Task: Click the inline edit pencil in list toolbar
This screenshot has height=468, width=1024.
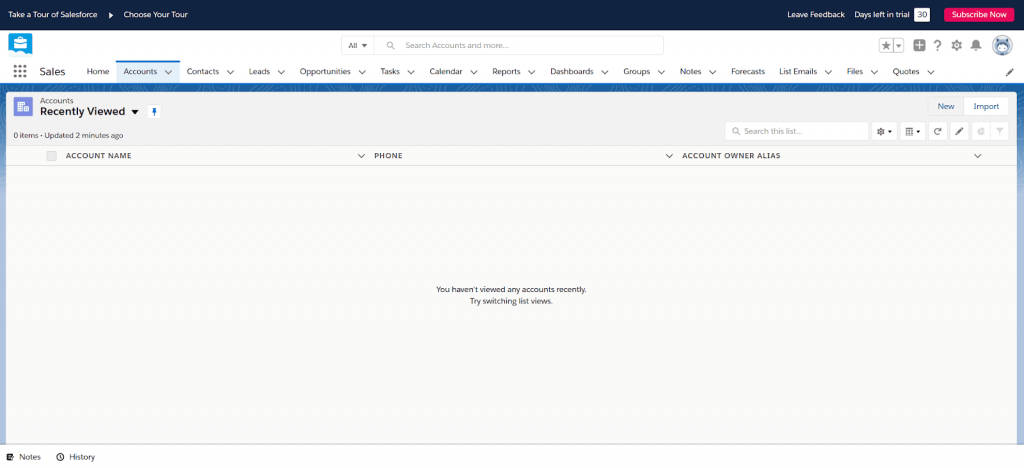Action: coord(959,131)
